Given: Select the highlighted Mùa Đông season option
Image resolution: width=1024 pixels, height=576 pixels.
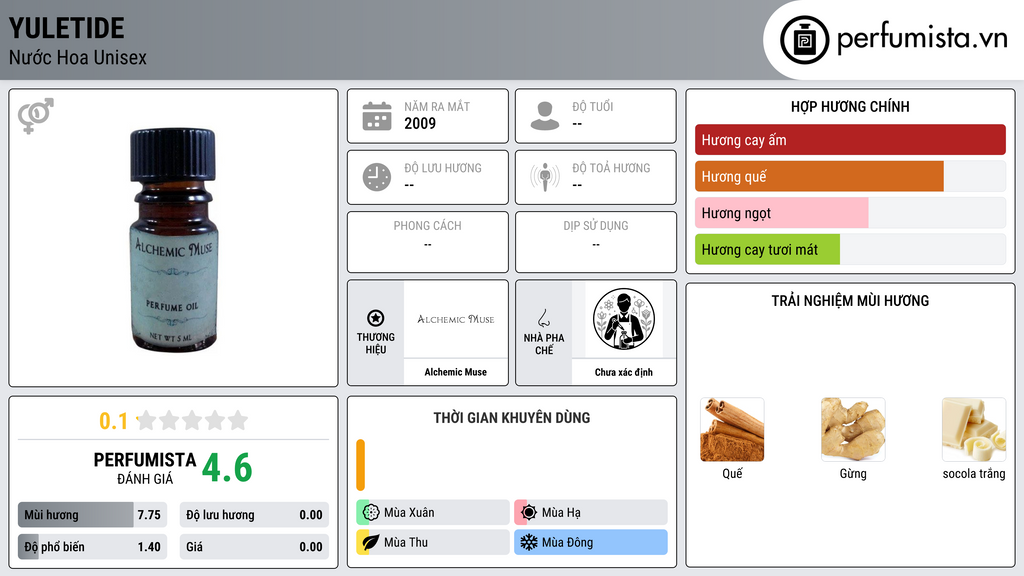Looking at the screenshot, I should pyautogui.click(x=591, y=542).
